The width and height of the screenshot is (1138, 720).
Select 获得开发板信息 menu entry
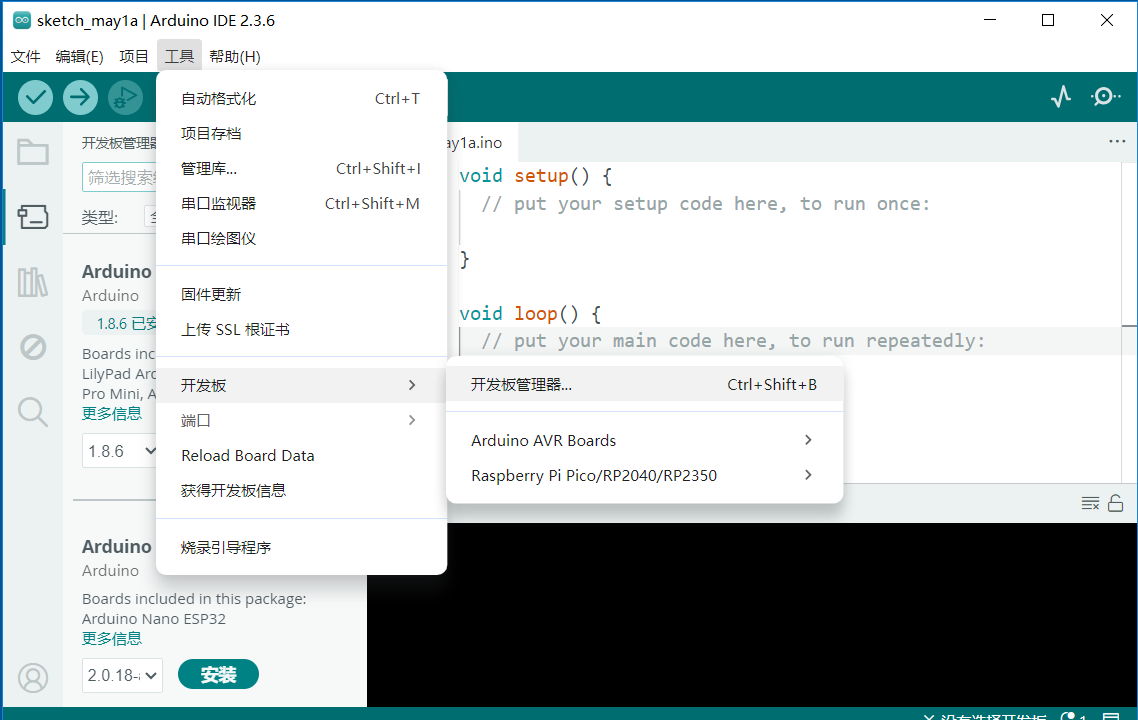coord(301,491)
